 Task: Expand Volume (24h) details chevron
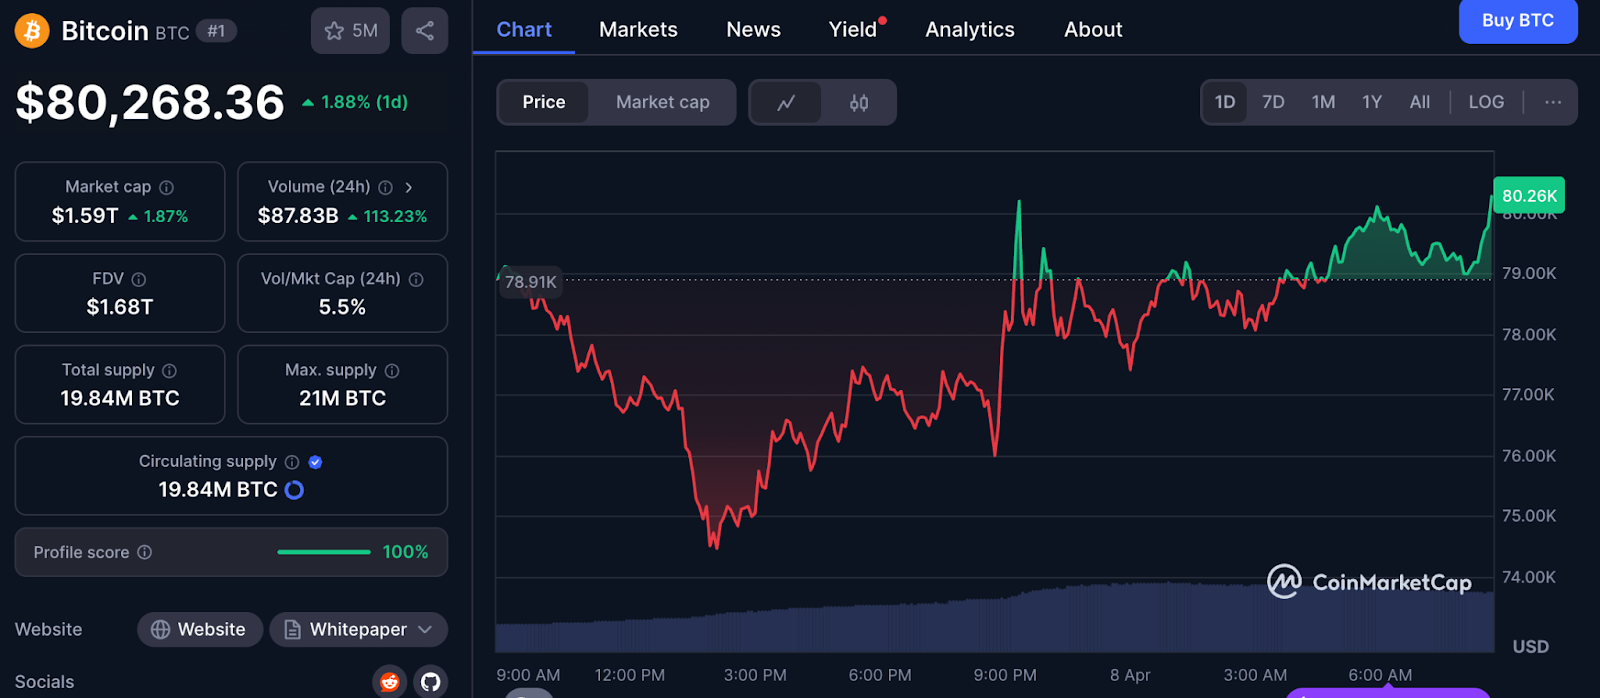408,187
